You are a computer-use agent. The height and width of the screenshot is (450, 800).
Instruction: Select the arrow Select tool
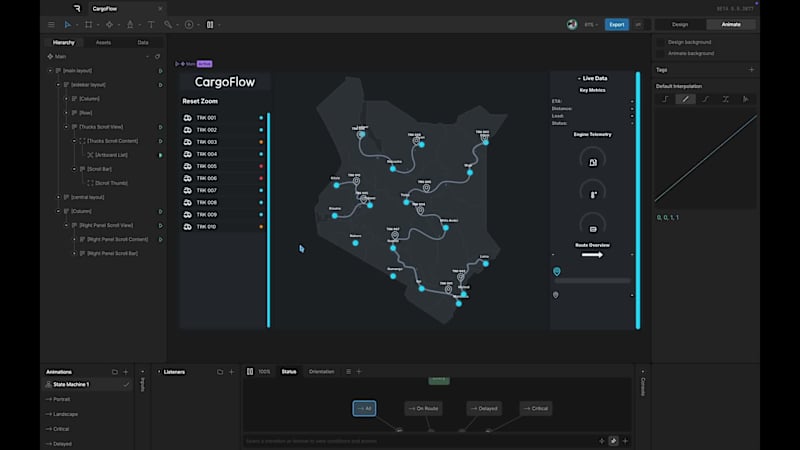(67, 24)
